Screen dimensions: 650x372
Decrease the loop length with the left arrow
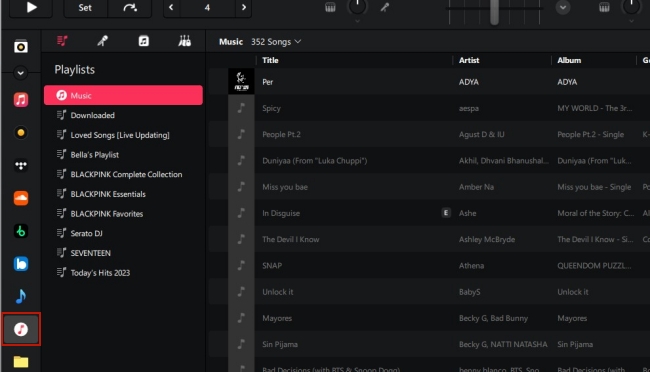171,7
